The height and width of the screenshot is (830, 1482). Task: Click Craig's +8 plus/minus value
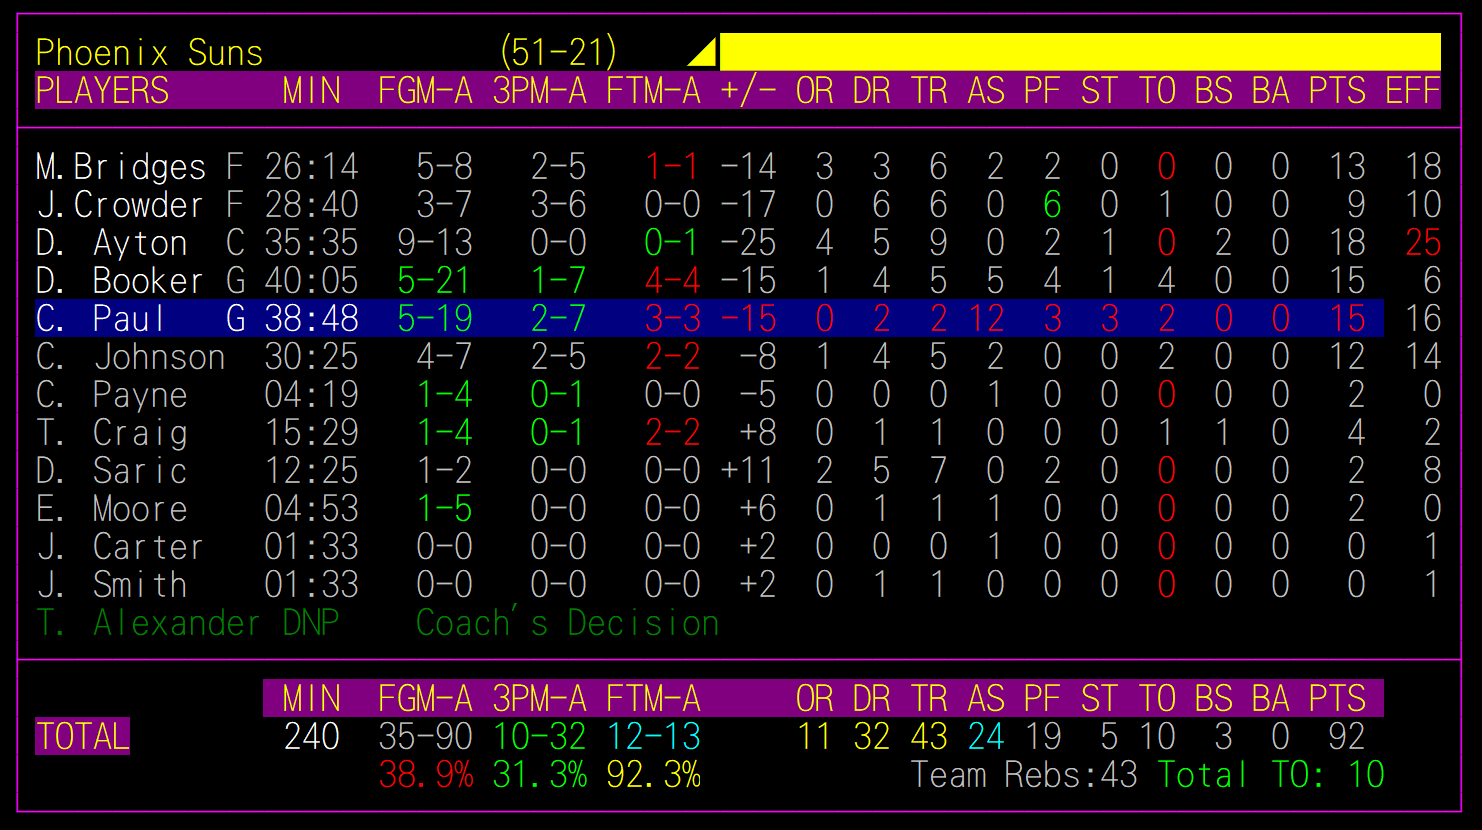tap(758, 433)
